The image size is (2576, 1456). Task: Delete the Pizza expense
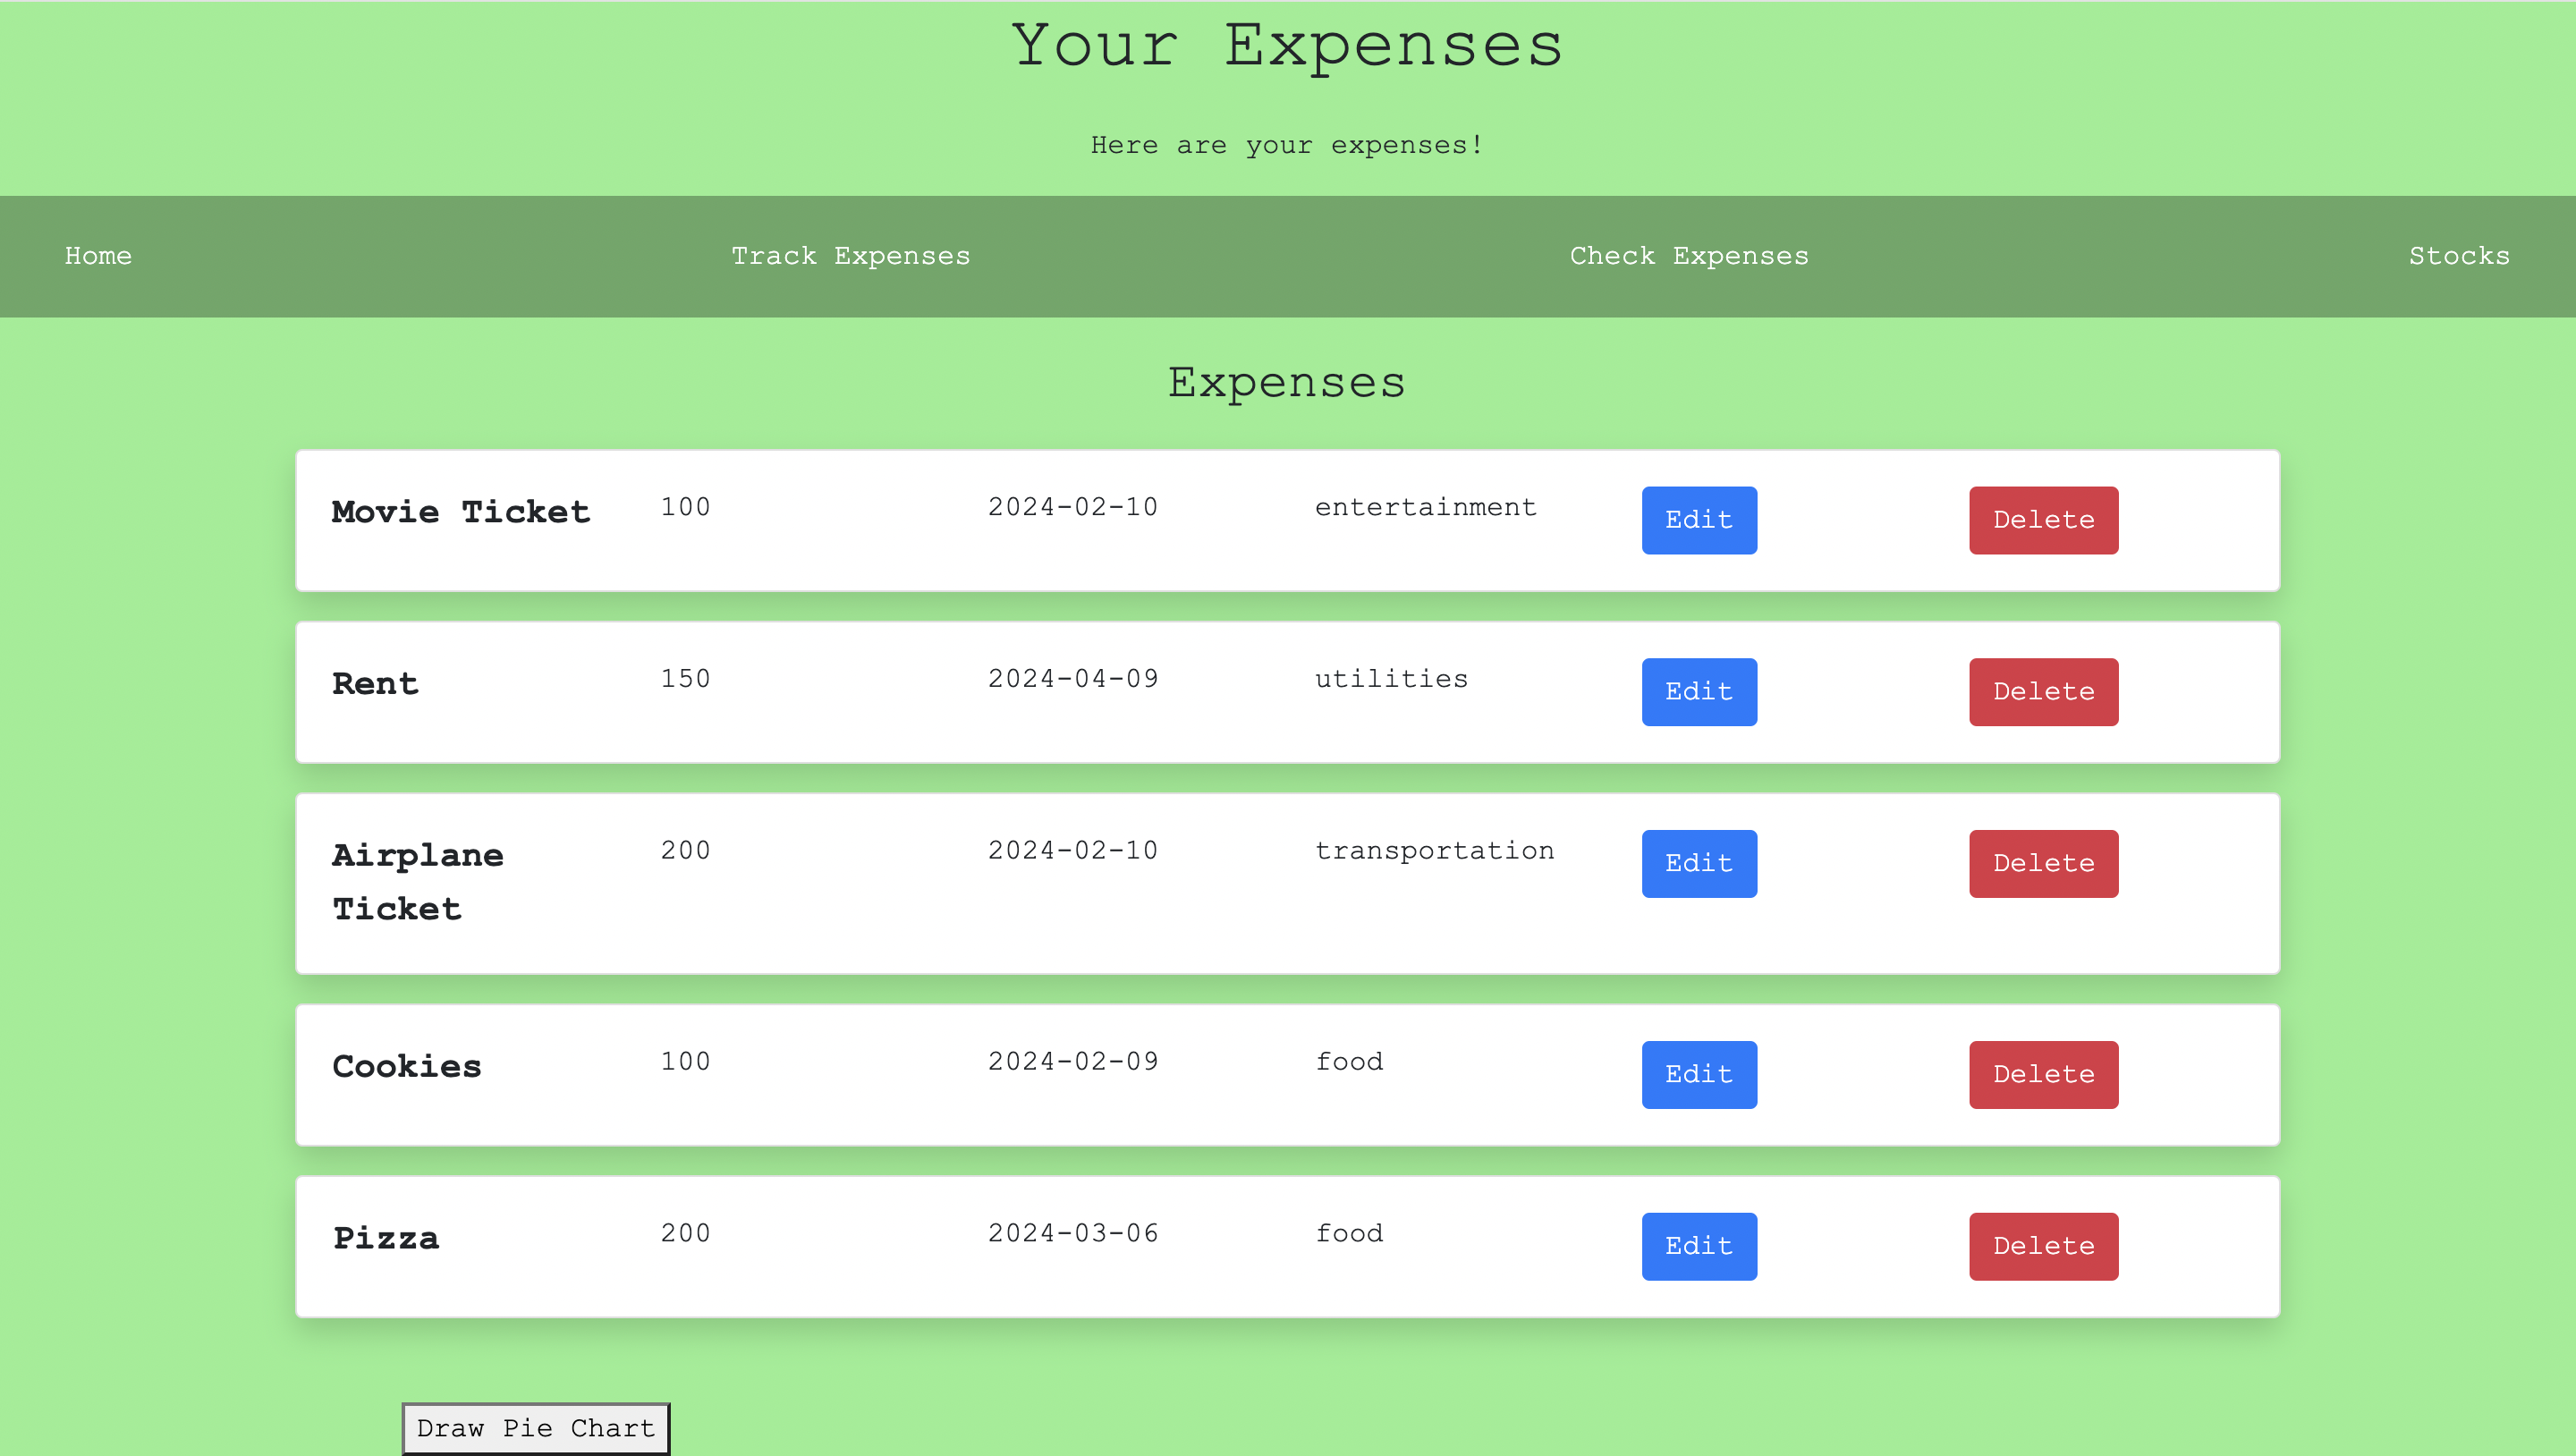2042,1247
